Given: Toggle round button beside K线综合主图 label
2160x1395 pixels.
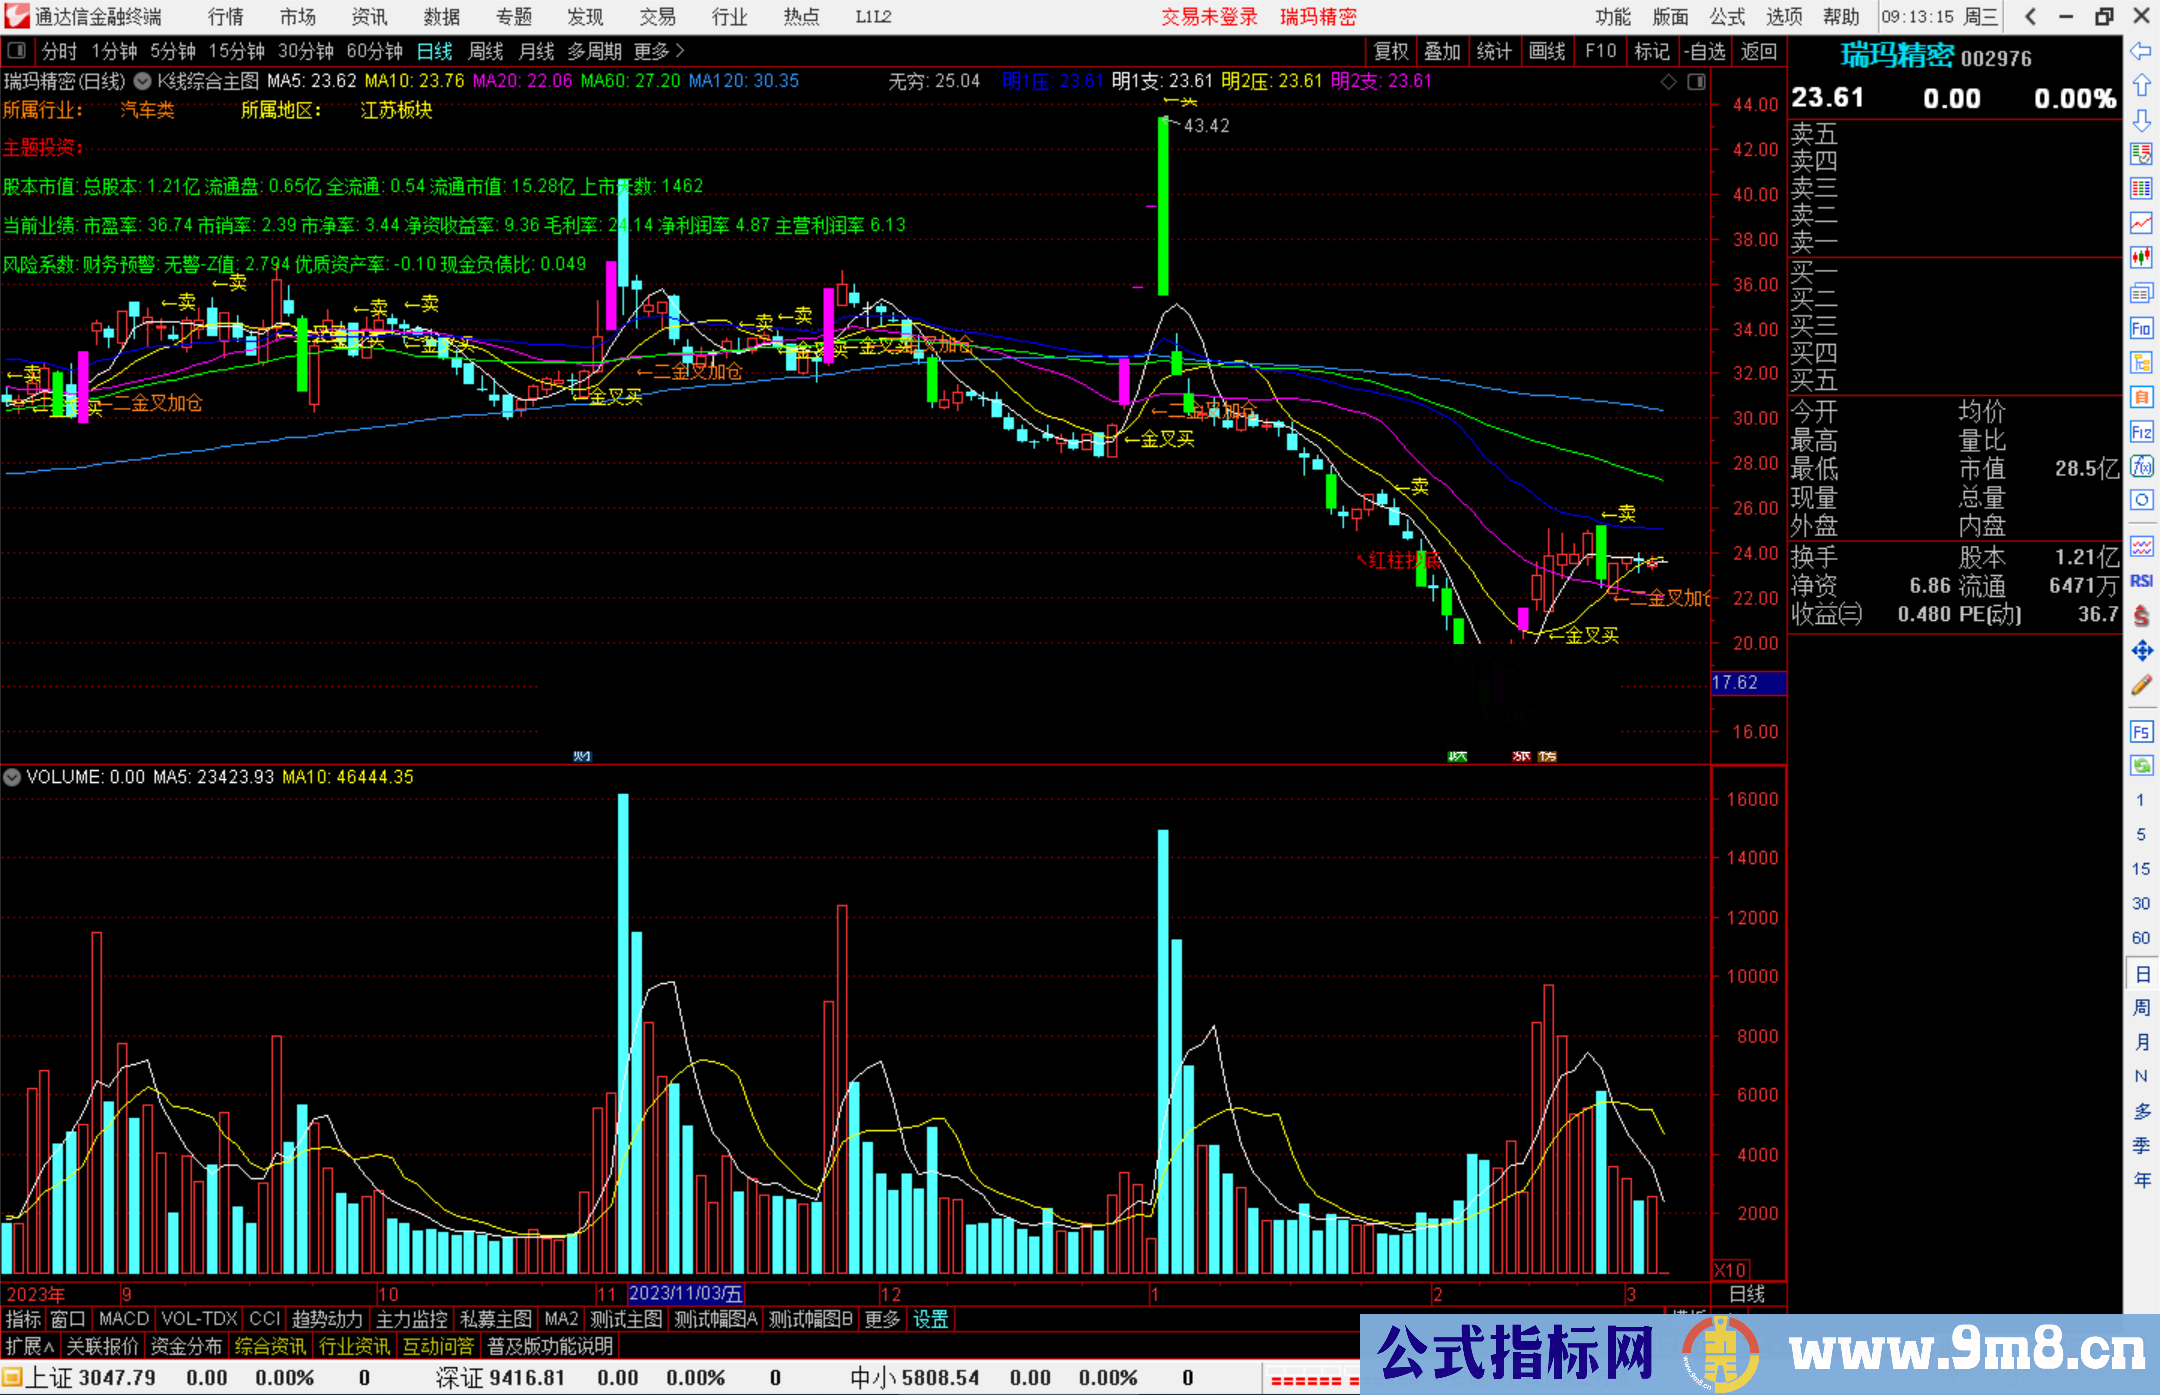Looking at the screenshot, I should [143, 81].
